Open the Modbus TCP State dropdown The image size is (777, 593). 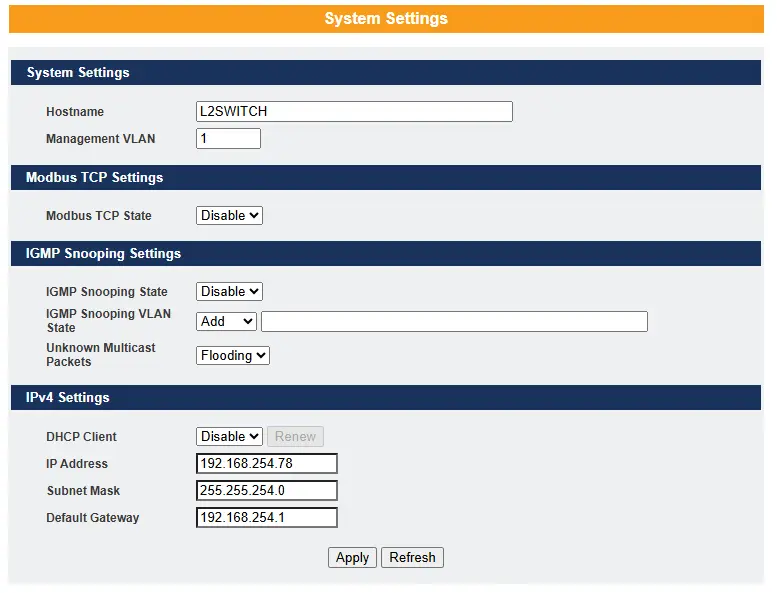point(229,216)
